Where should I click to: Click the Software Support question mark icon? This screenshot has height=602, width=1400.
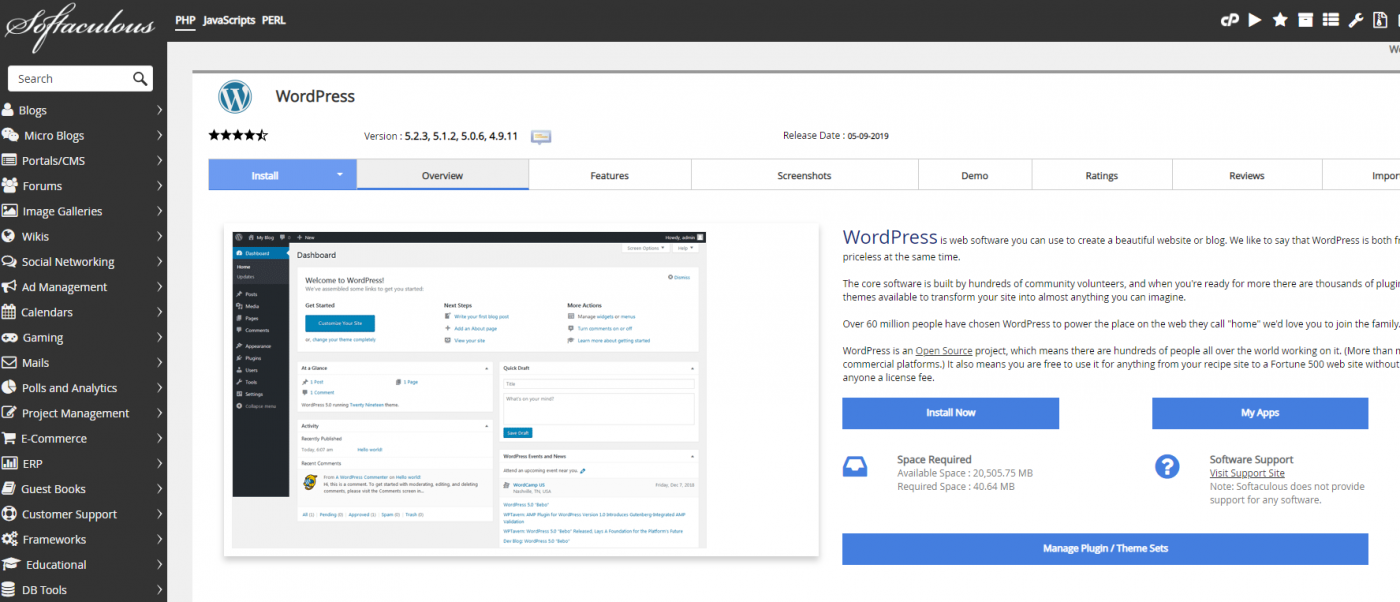1166,466
